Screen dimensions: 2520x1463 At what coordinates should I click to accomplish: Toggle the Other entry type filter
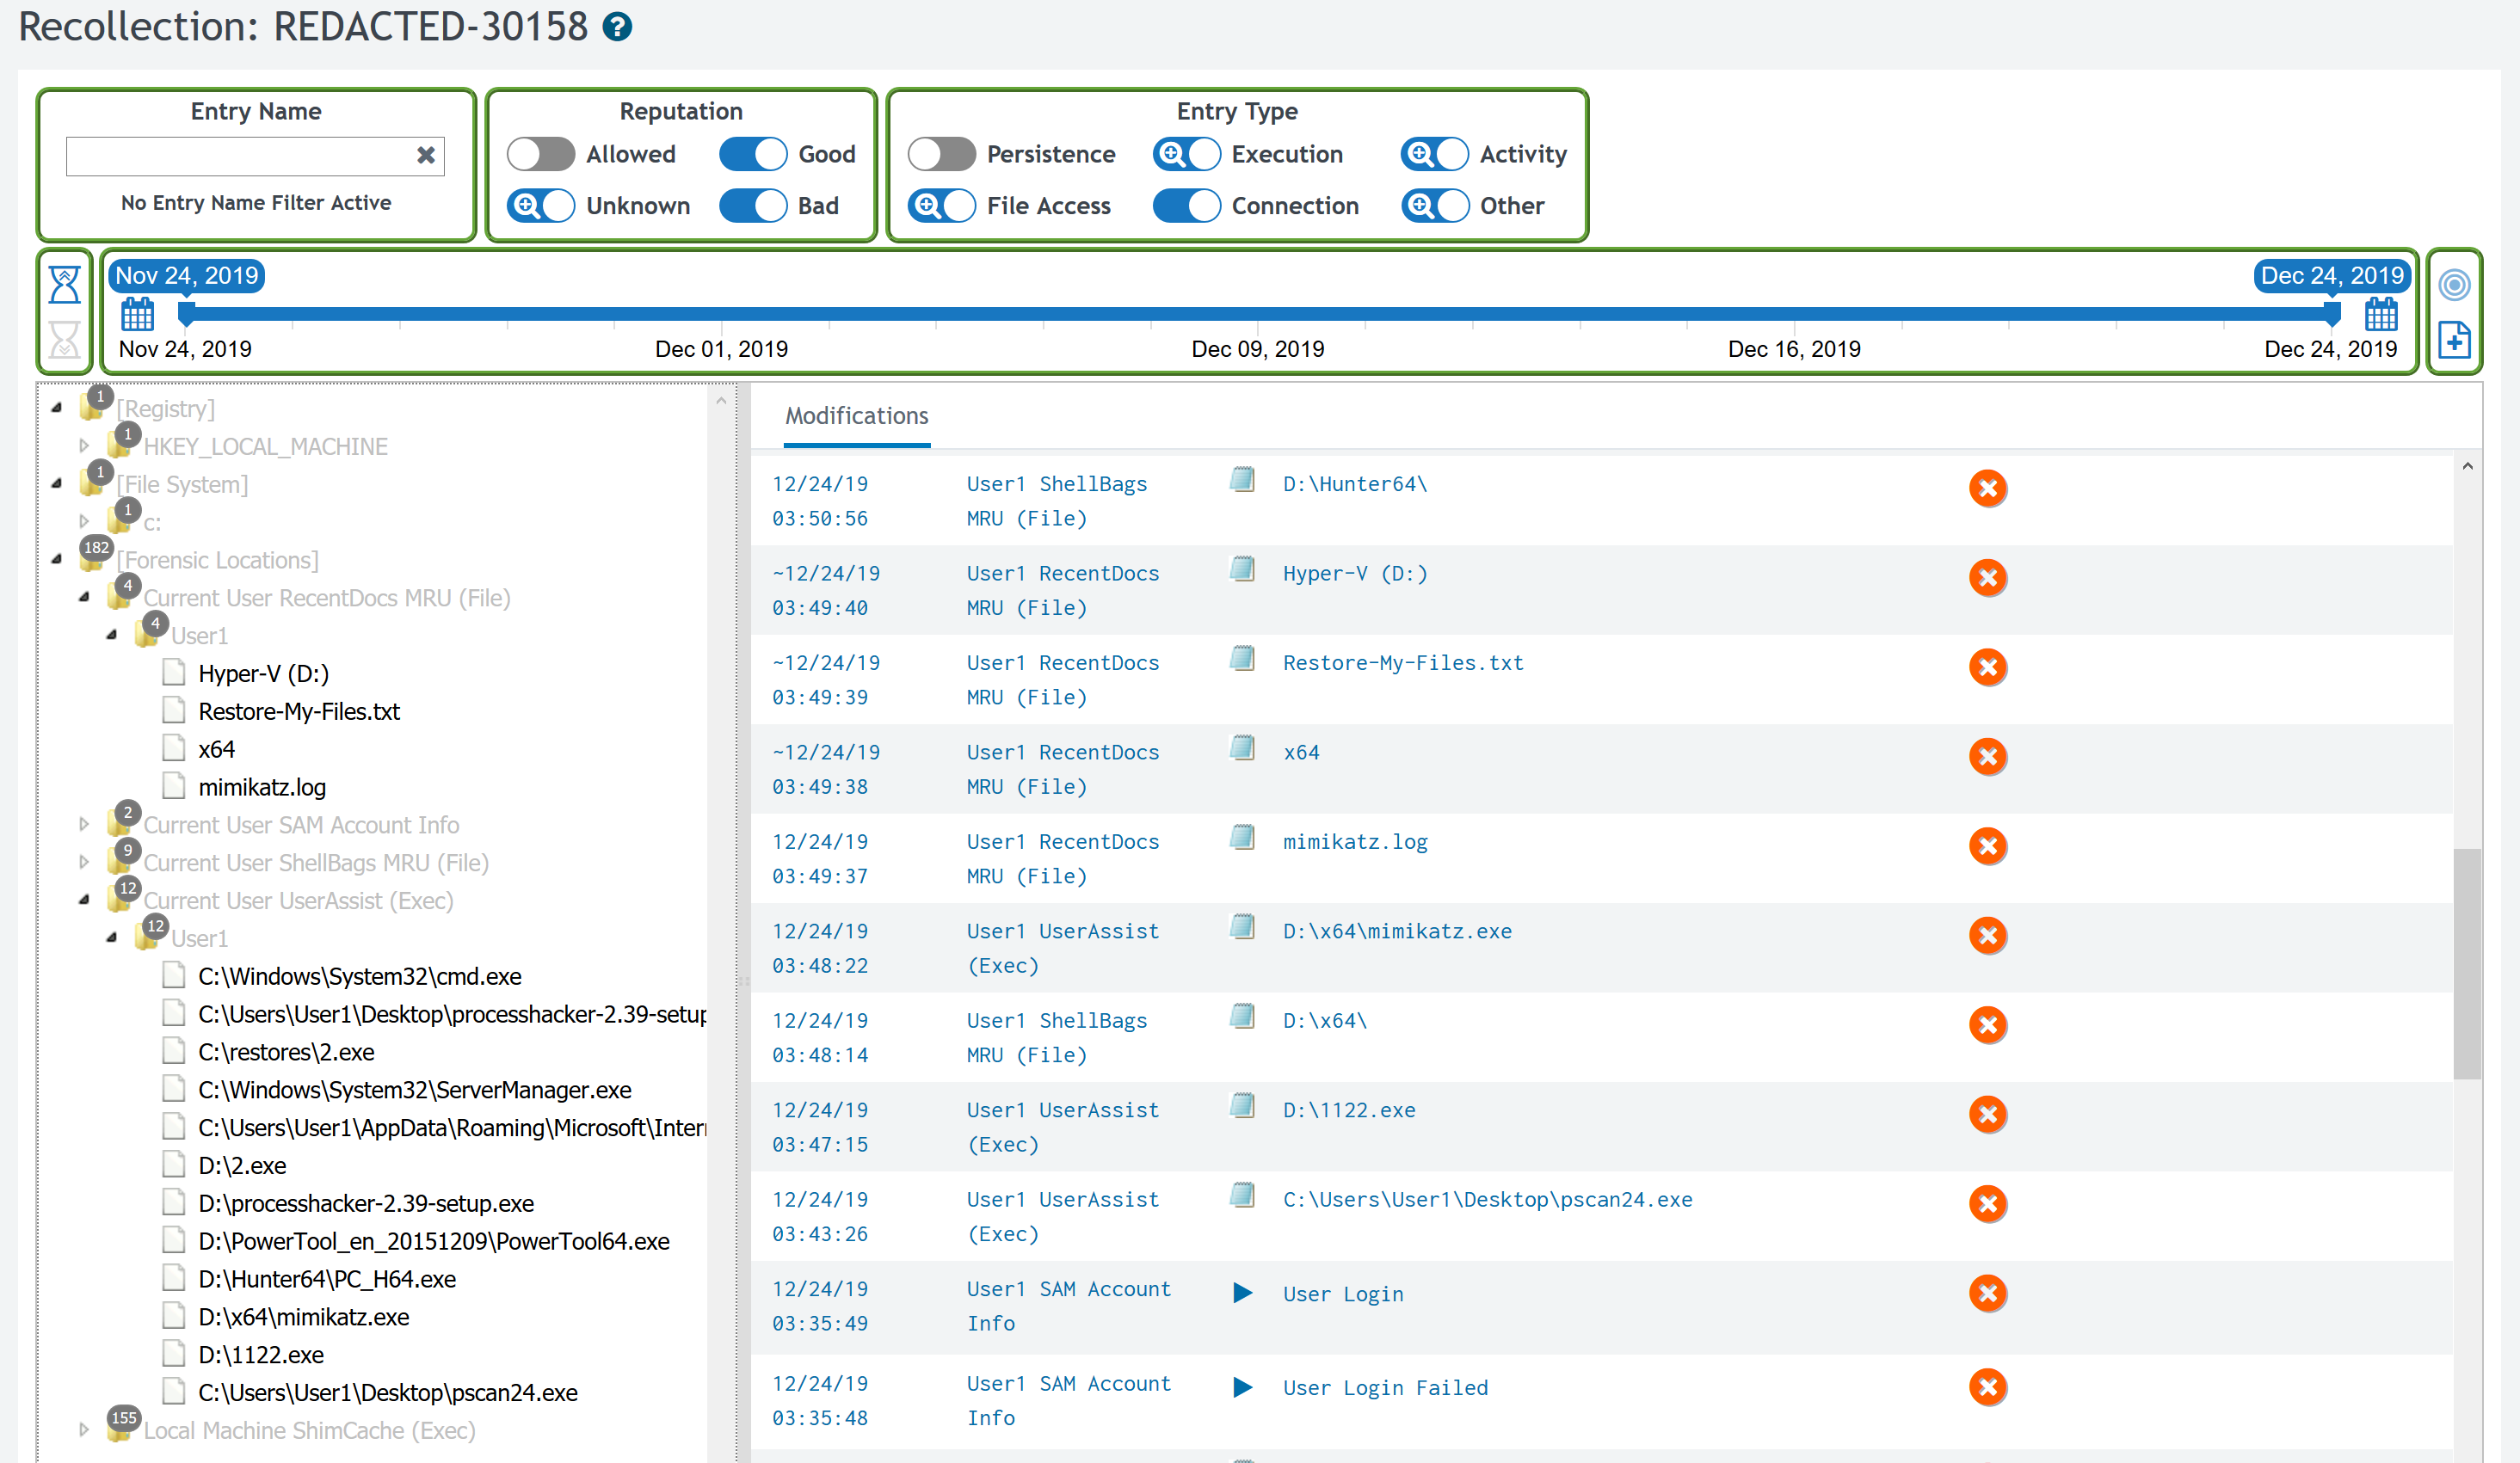click(x=1434, y=206)
